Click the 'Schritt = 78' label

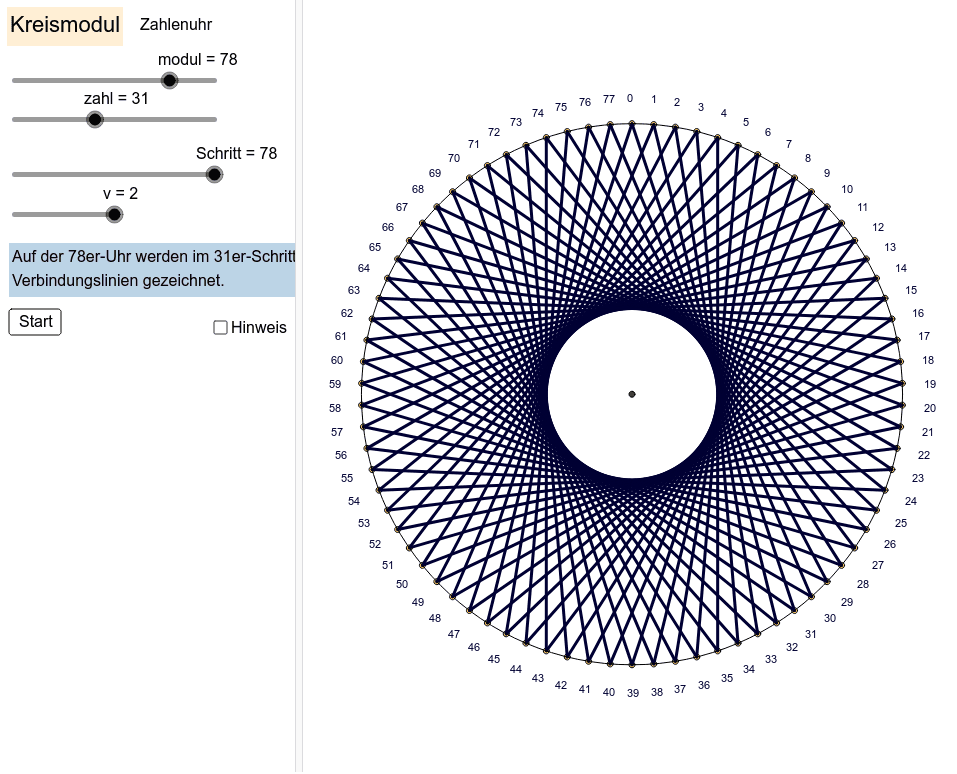(x=236, y=153)
